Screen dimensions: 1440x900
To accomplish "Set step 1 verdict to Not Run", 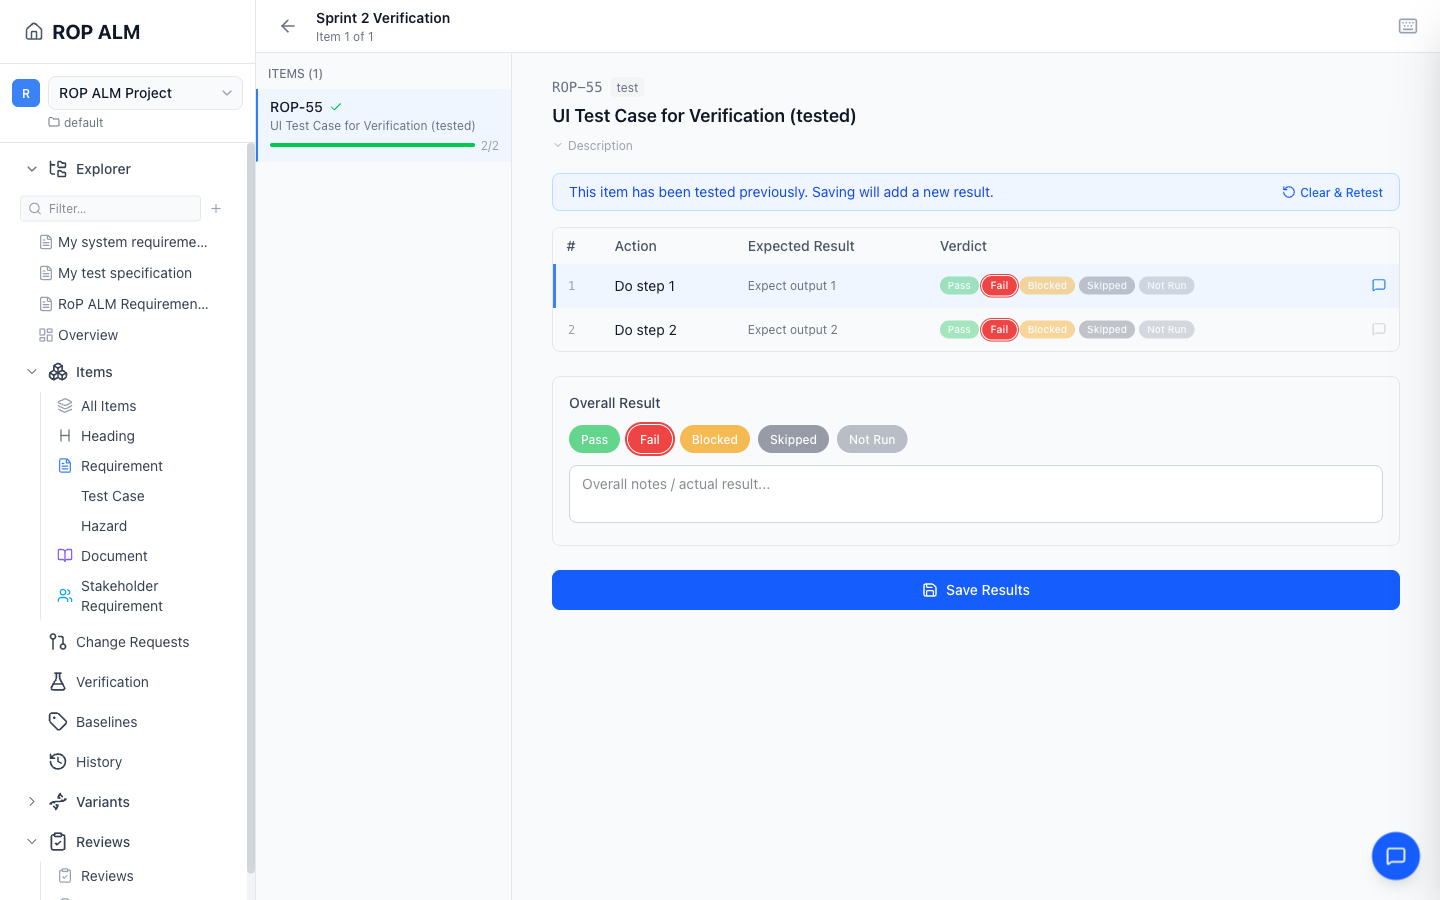I will click(x=1166, y=285).
